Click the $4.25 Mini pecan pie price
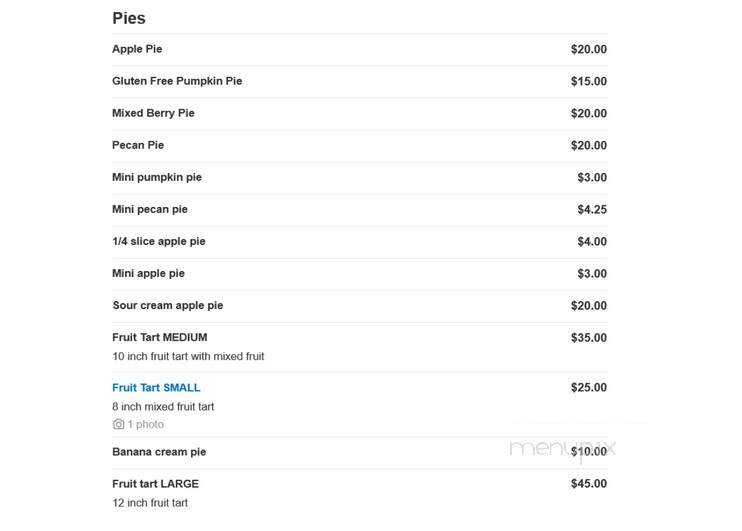 coord(592,209)
